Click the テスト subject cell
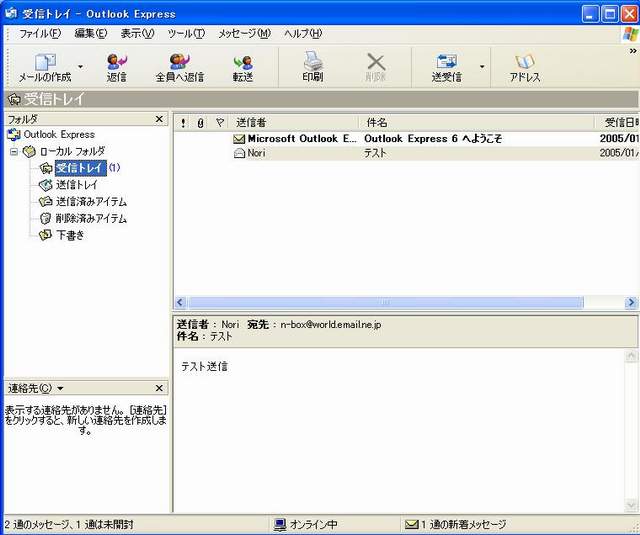Screen dimensions: 640x535 (x=376, y=153)
